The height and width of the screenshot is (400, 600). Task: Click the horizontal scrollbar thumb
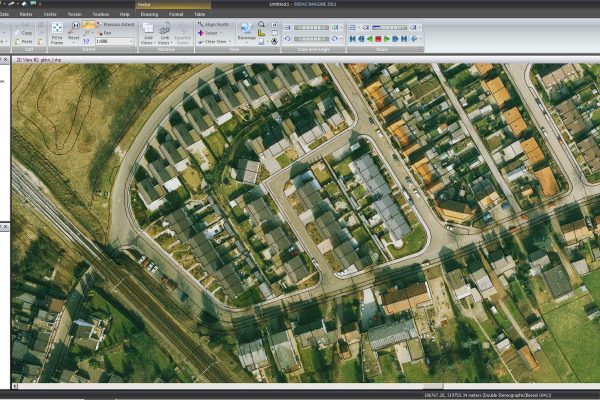point(432,386)
